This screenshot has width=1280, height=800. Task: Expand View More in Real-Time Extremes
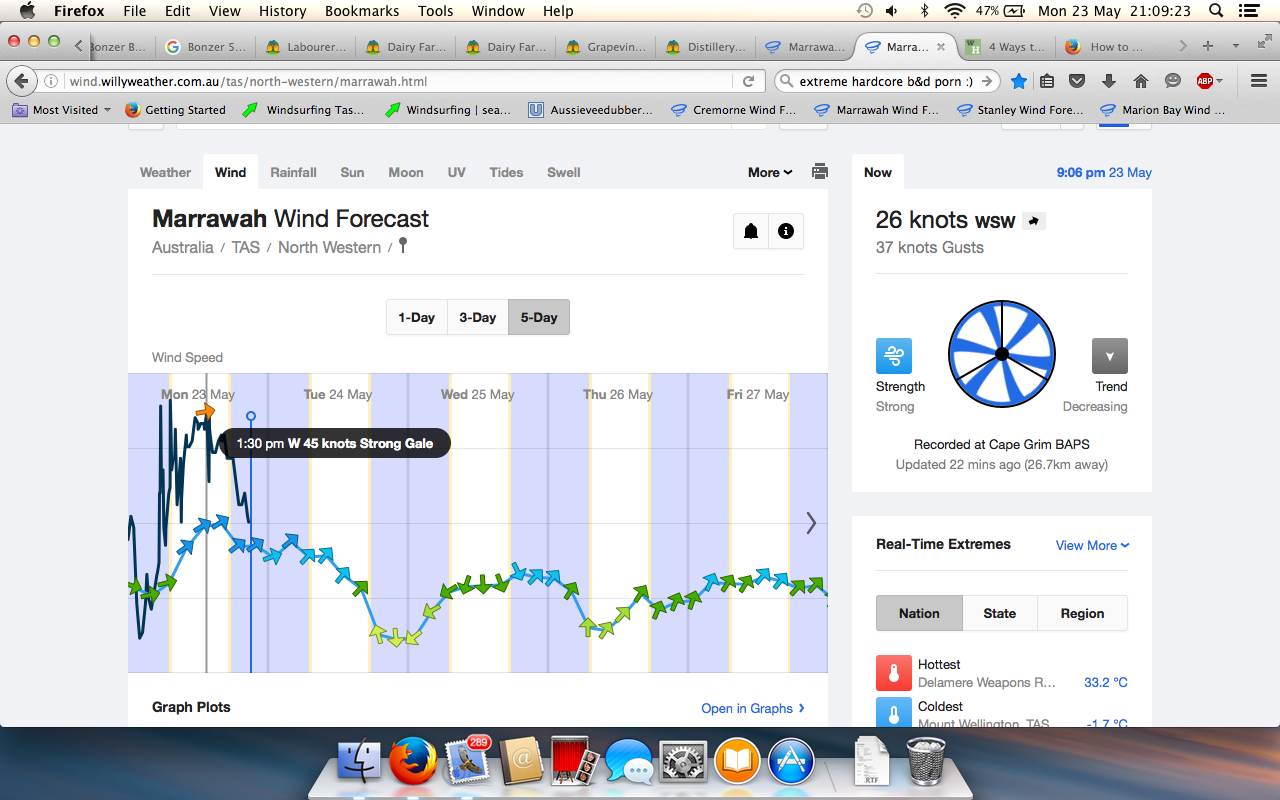(1092, 545)
